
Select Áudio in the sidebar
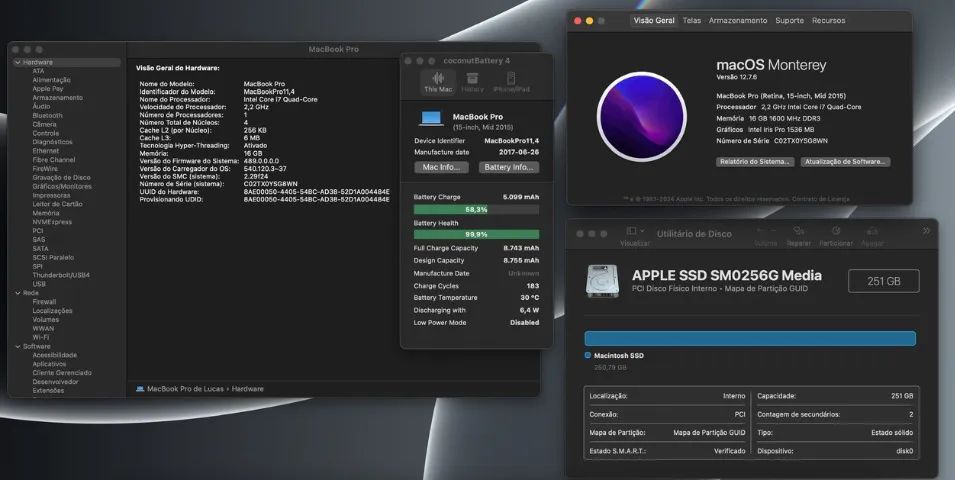(x=41, y=107)
